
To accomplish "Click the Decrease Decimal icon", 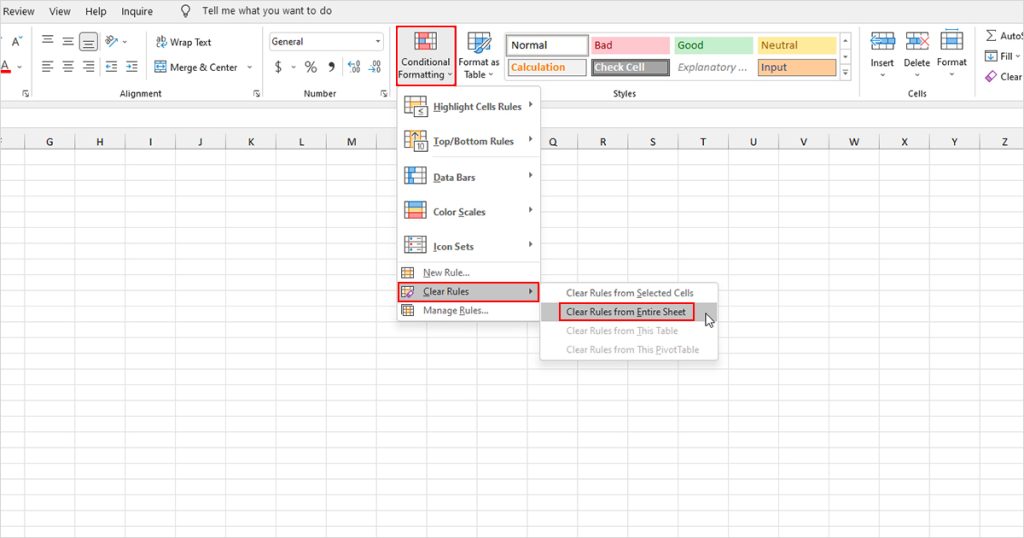I will (x=375, y=67).
